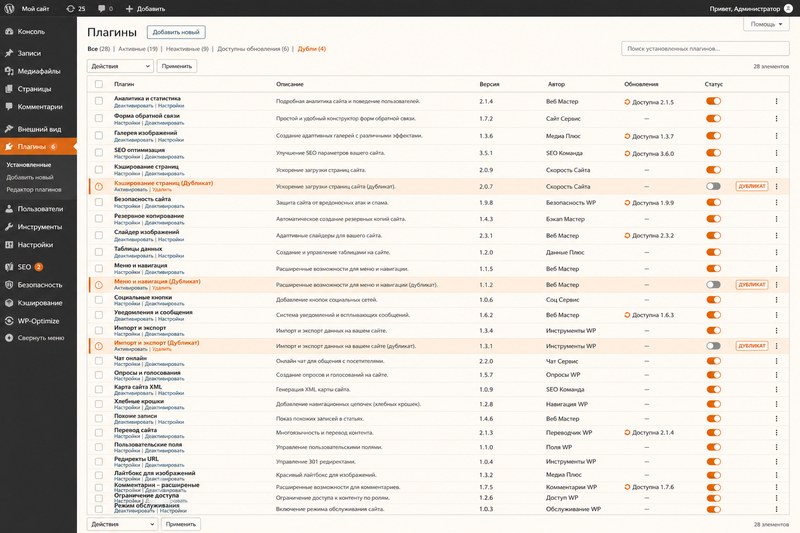Toggle the select-all checkbox in table header
Image resolution: width=800 pixels, height=533 pixels.
(99, 84)
